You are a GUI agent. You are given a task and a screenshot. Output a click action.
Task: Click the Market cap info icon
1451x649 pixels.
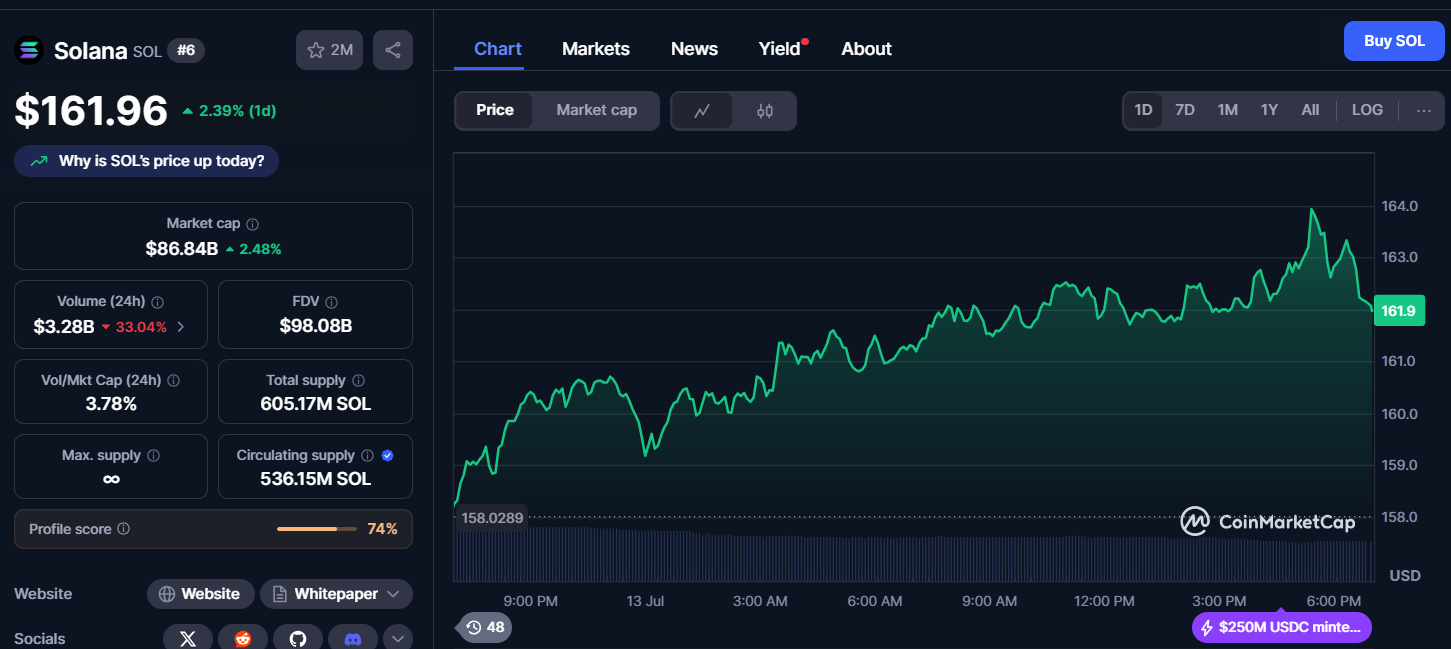[253, 225]
